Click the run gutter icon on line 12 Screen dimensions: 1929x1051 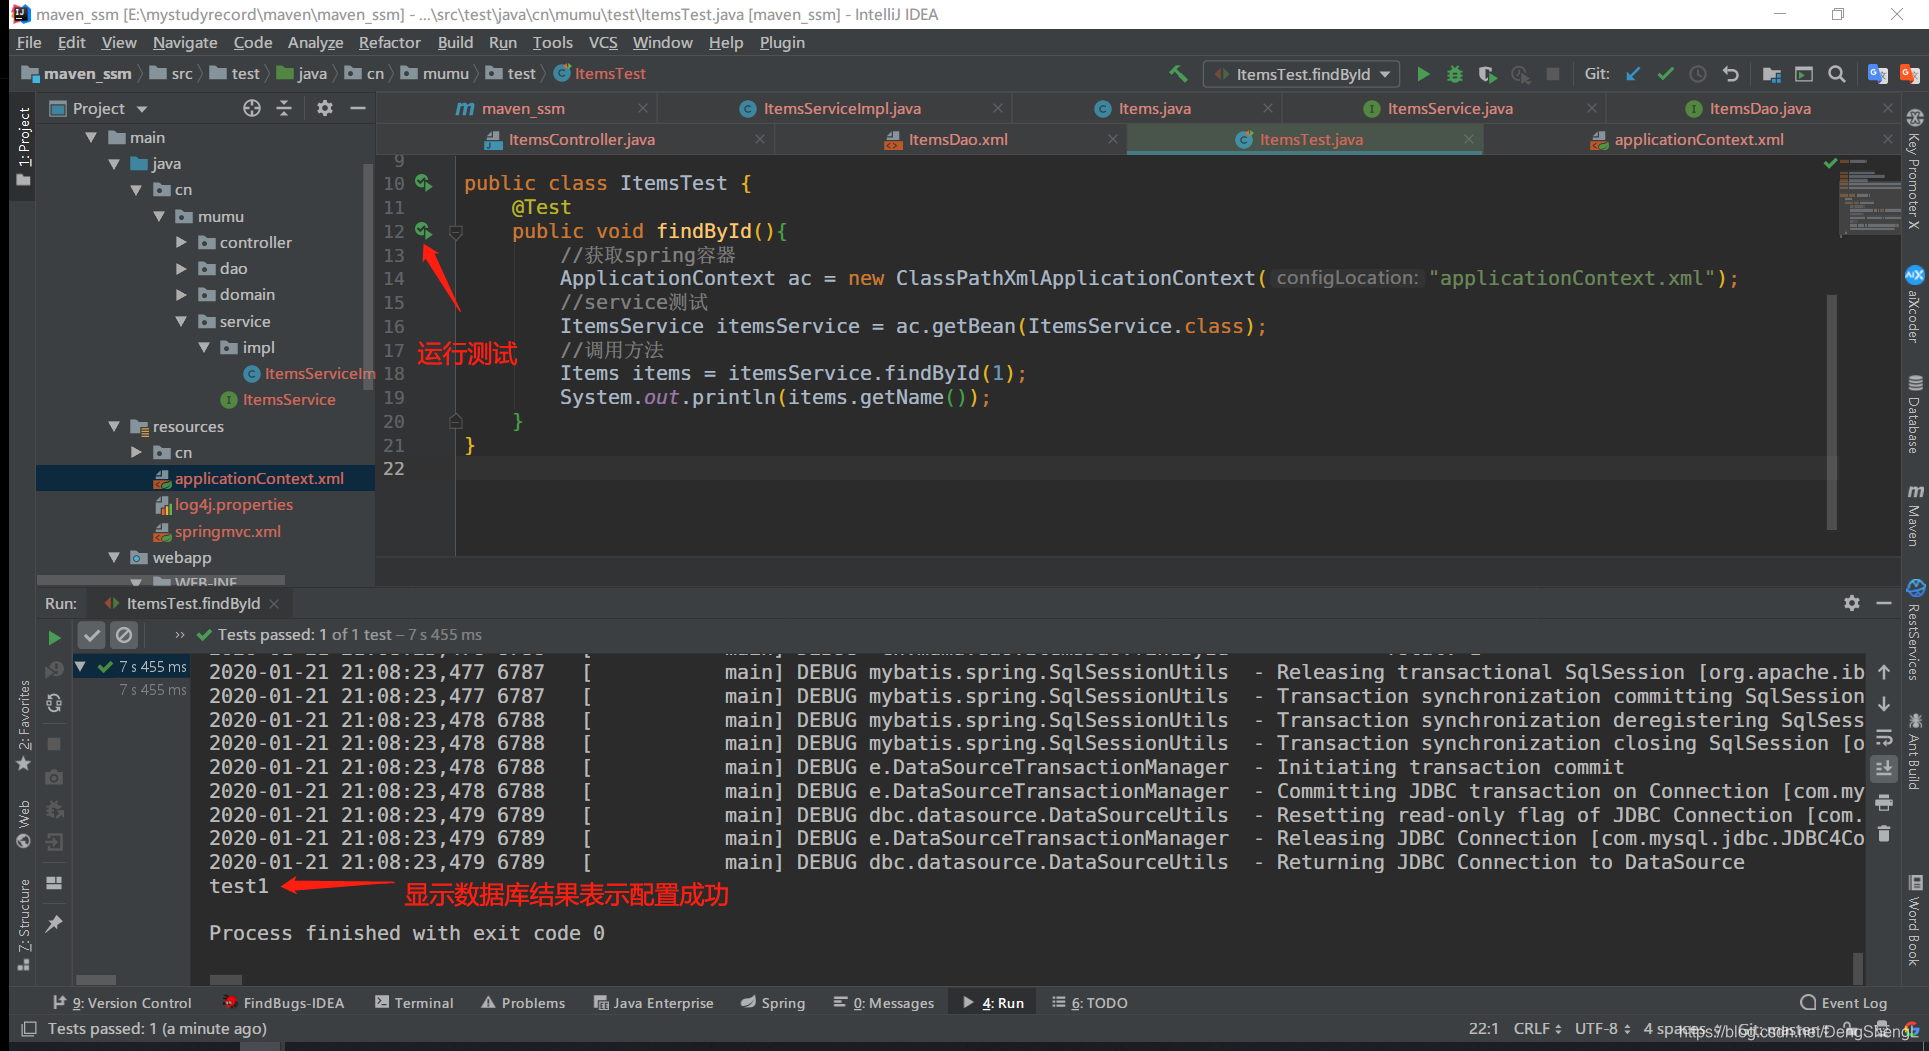(x=423, y=231)
